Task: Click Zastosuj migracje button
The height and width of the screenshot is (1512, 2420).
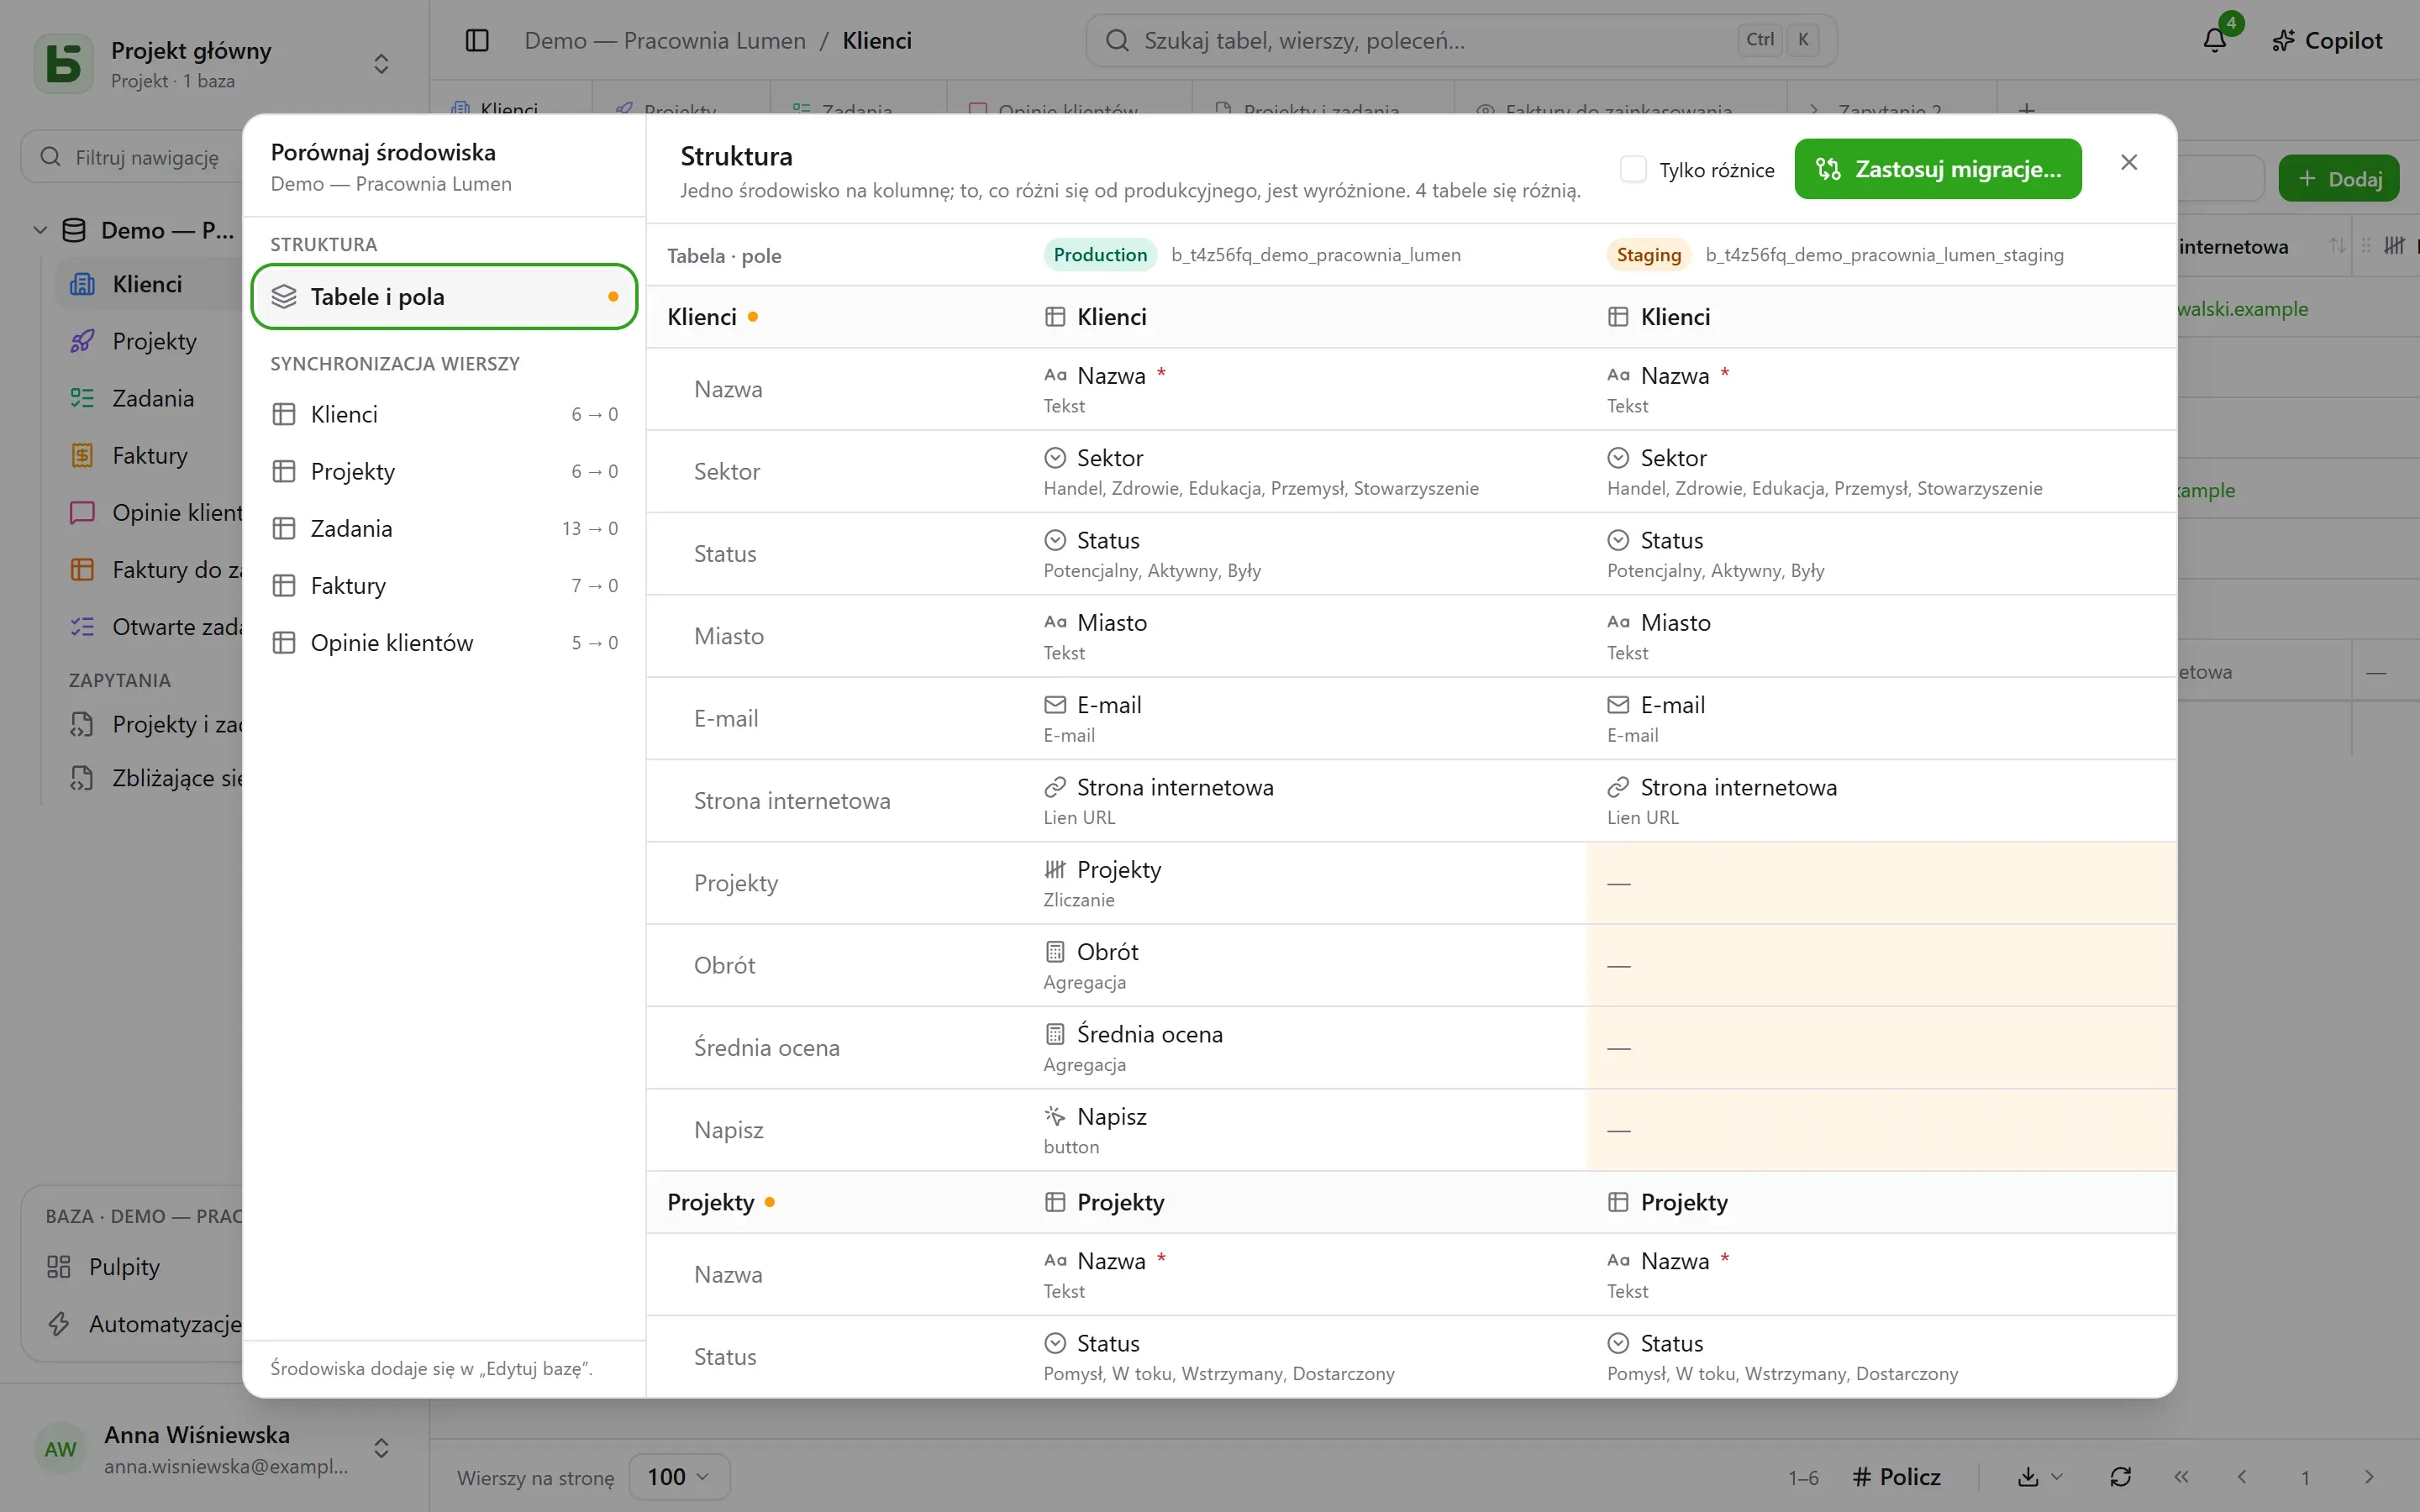Action: (x=1937, y=169)
